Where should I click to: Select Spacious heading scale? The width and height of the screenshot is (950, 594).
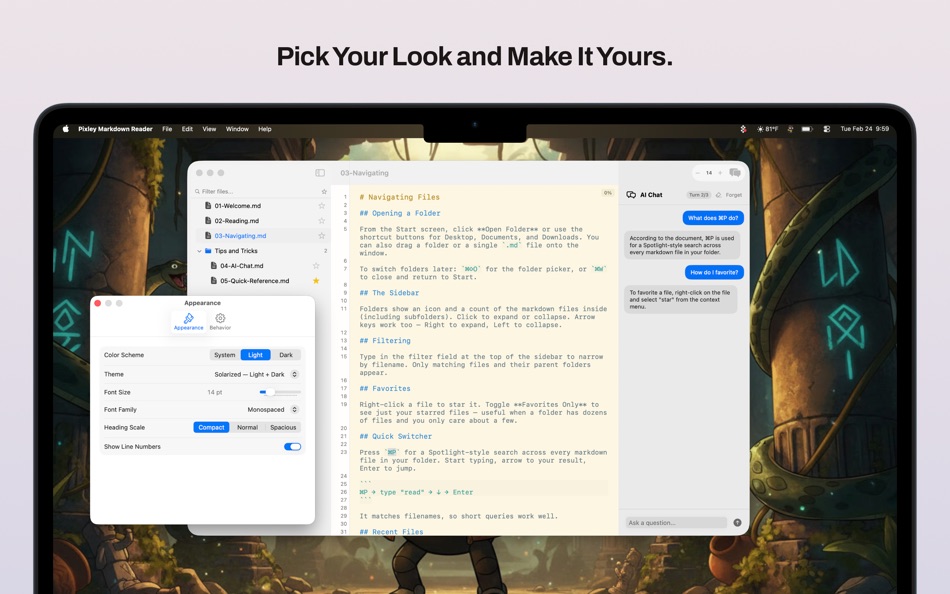click(x=284, y=427)
